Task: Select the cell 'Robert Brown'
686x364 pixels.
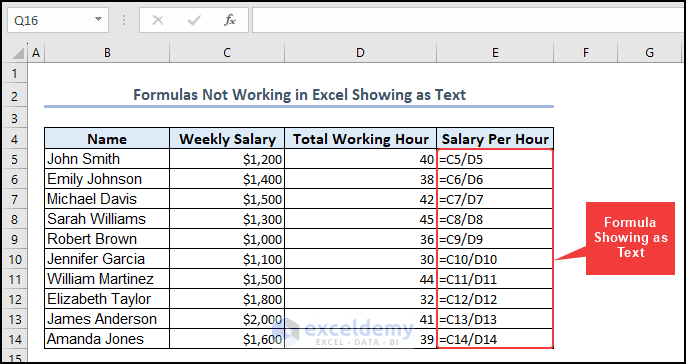Action: click(x=107, y=239)
